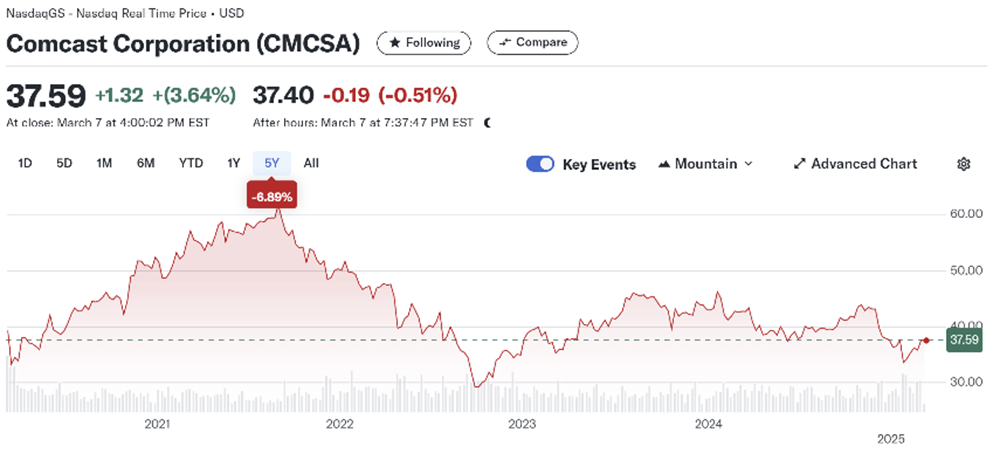Switch to the 1M range

coord(104,163)
